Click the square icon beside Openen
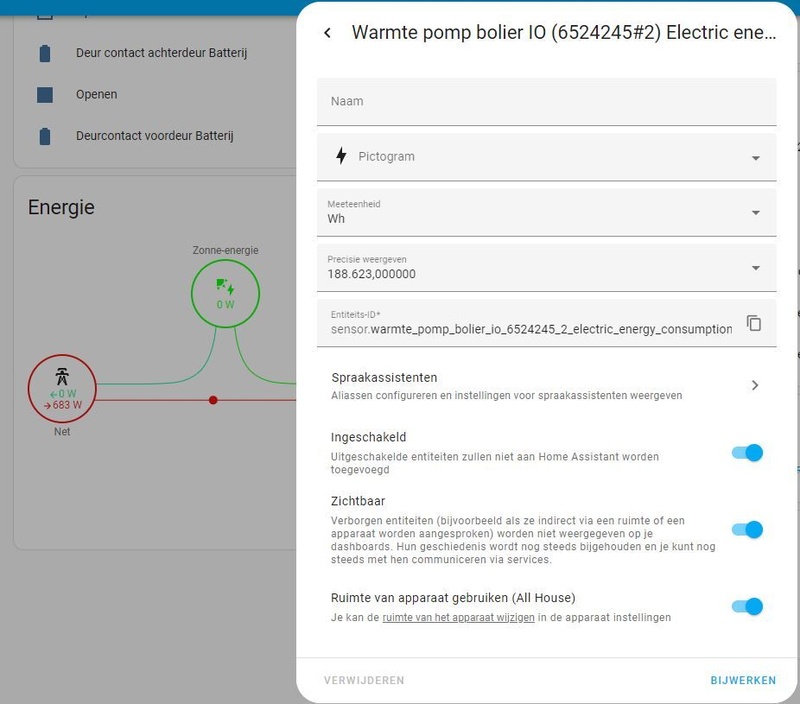The image size is (800, 704). (x=45, y=94)
